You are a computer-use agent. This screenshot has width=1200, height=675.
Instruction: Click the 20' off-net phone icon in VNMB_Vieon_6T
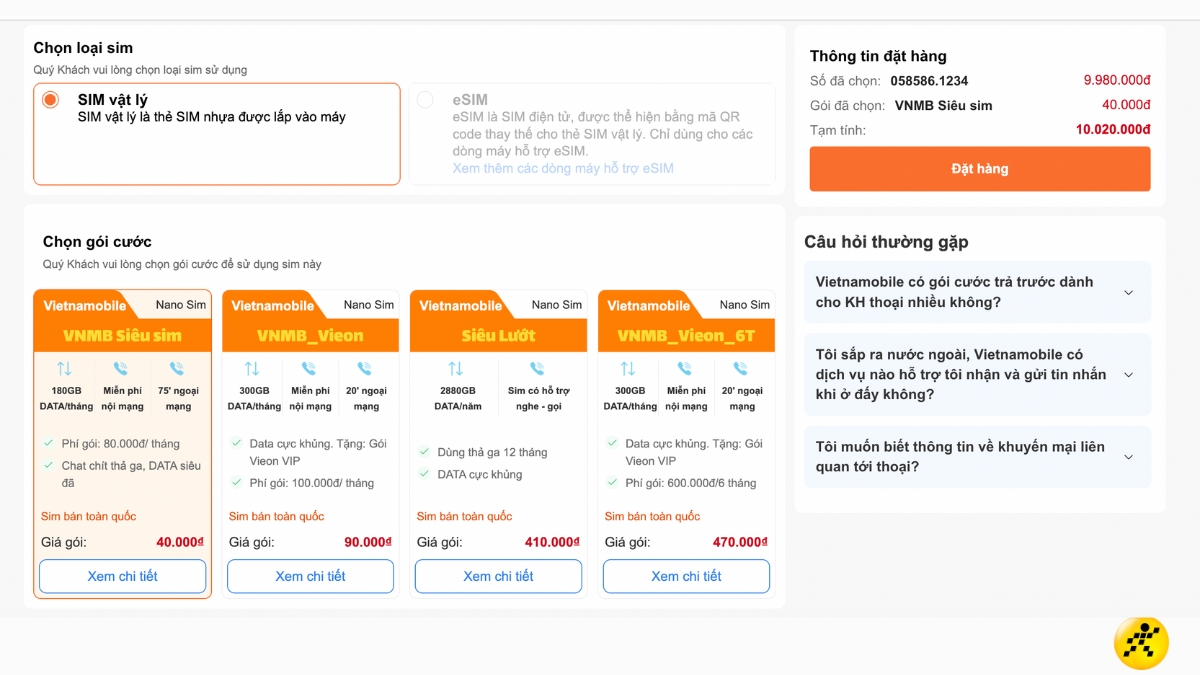(x=741, y=368)
